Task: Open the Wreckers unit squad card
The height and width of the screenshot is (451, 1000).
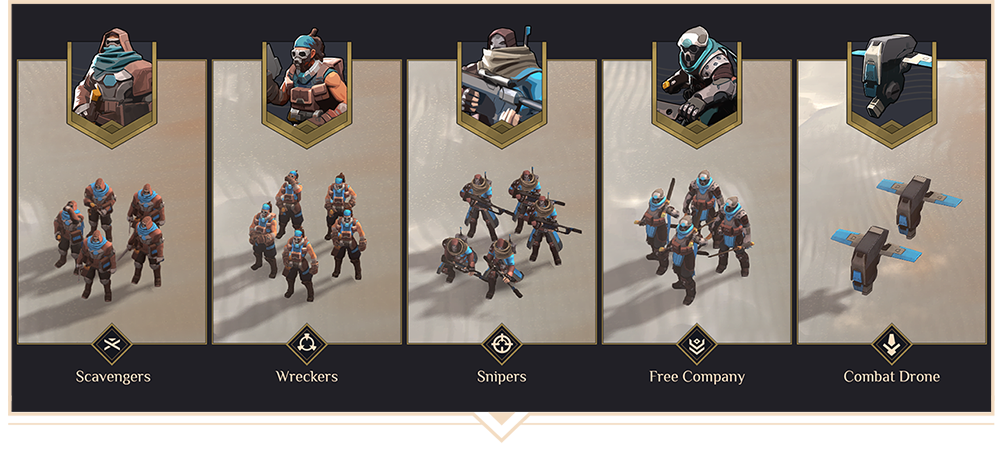Action: [x=307, y=202]
